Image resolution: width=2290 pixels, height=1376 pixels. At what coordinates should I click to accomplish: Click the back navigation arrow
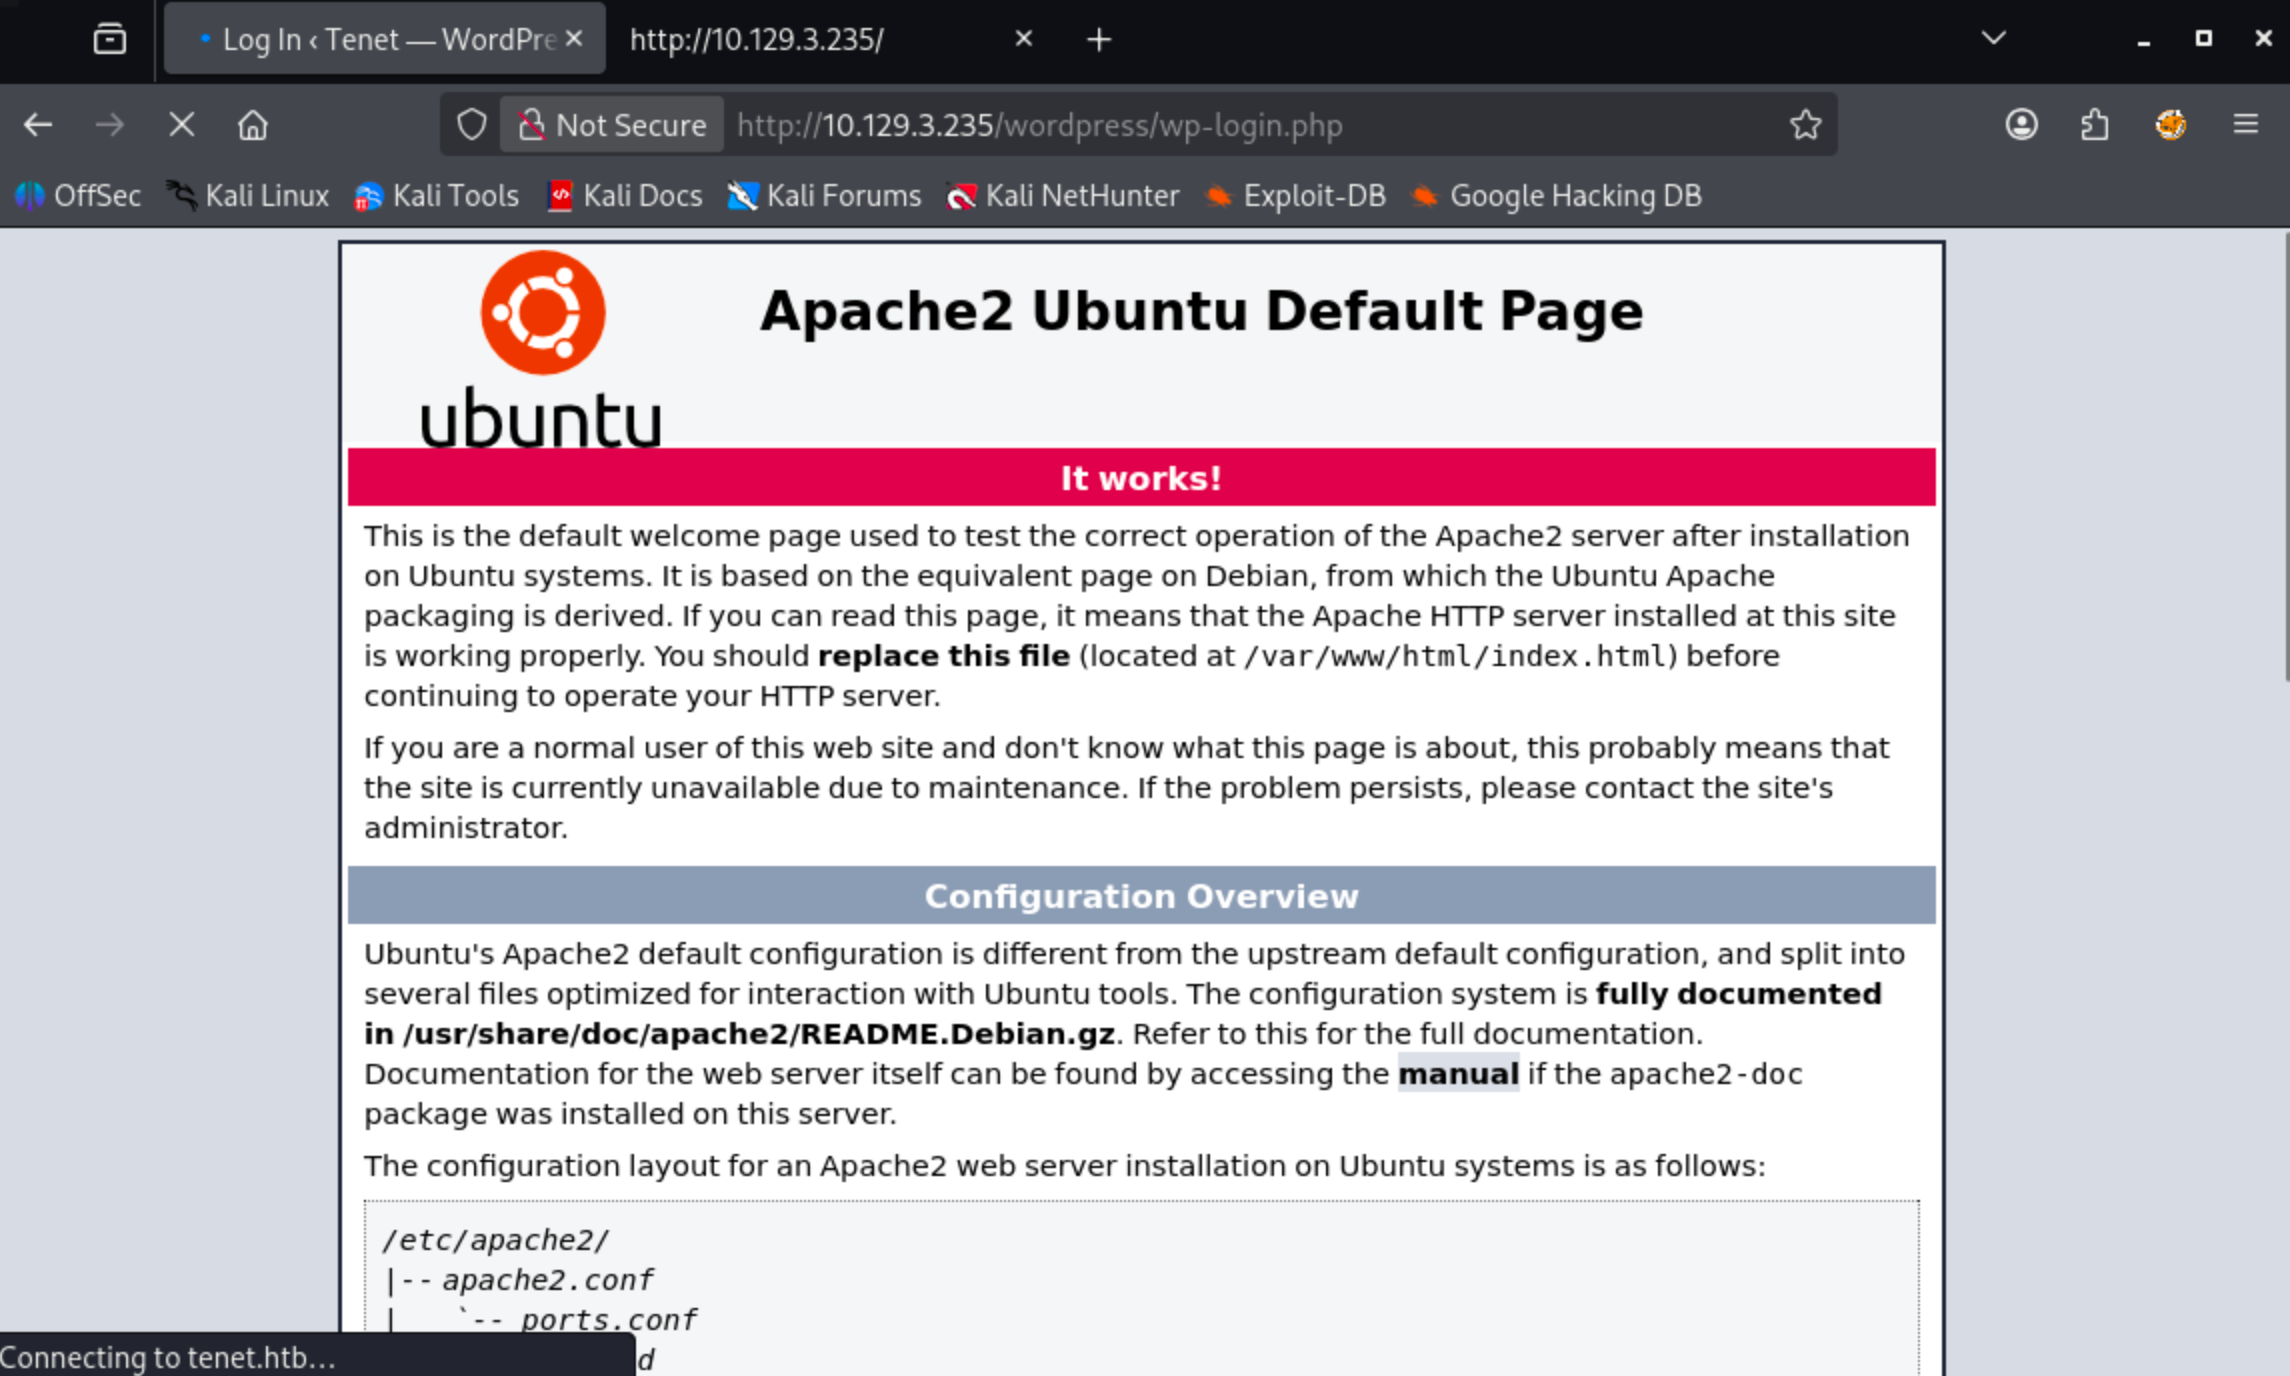click(38, 125)
